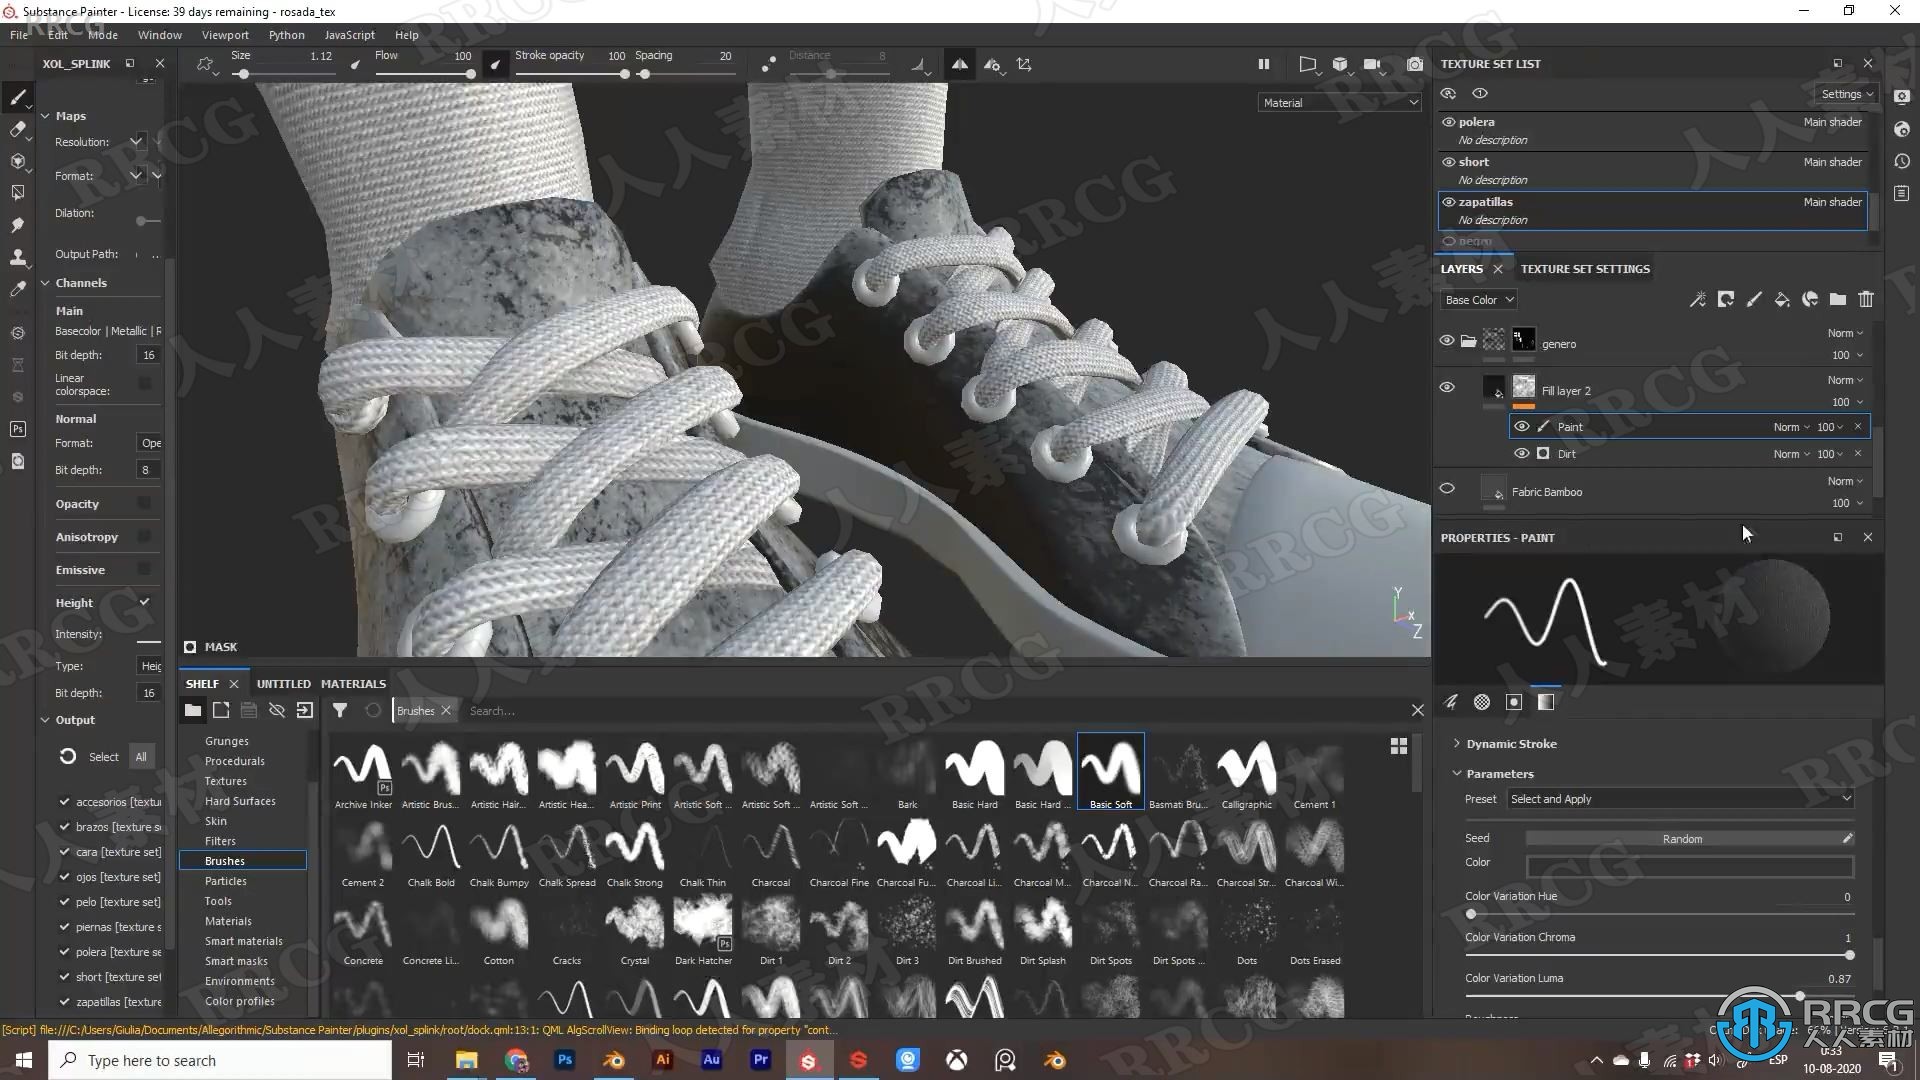Click the All select button in Output
The image size is (1920, 1080).
[x=141, y=757]
